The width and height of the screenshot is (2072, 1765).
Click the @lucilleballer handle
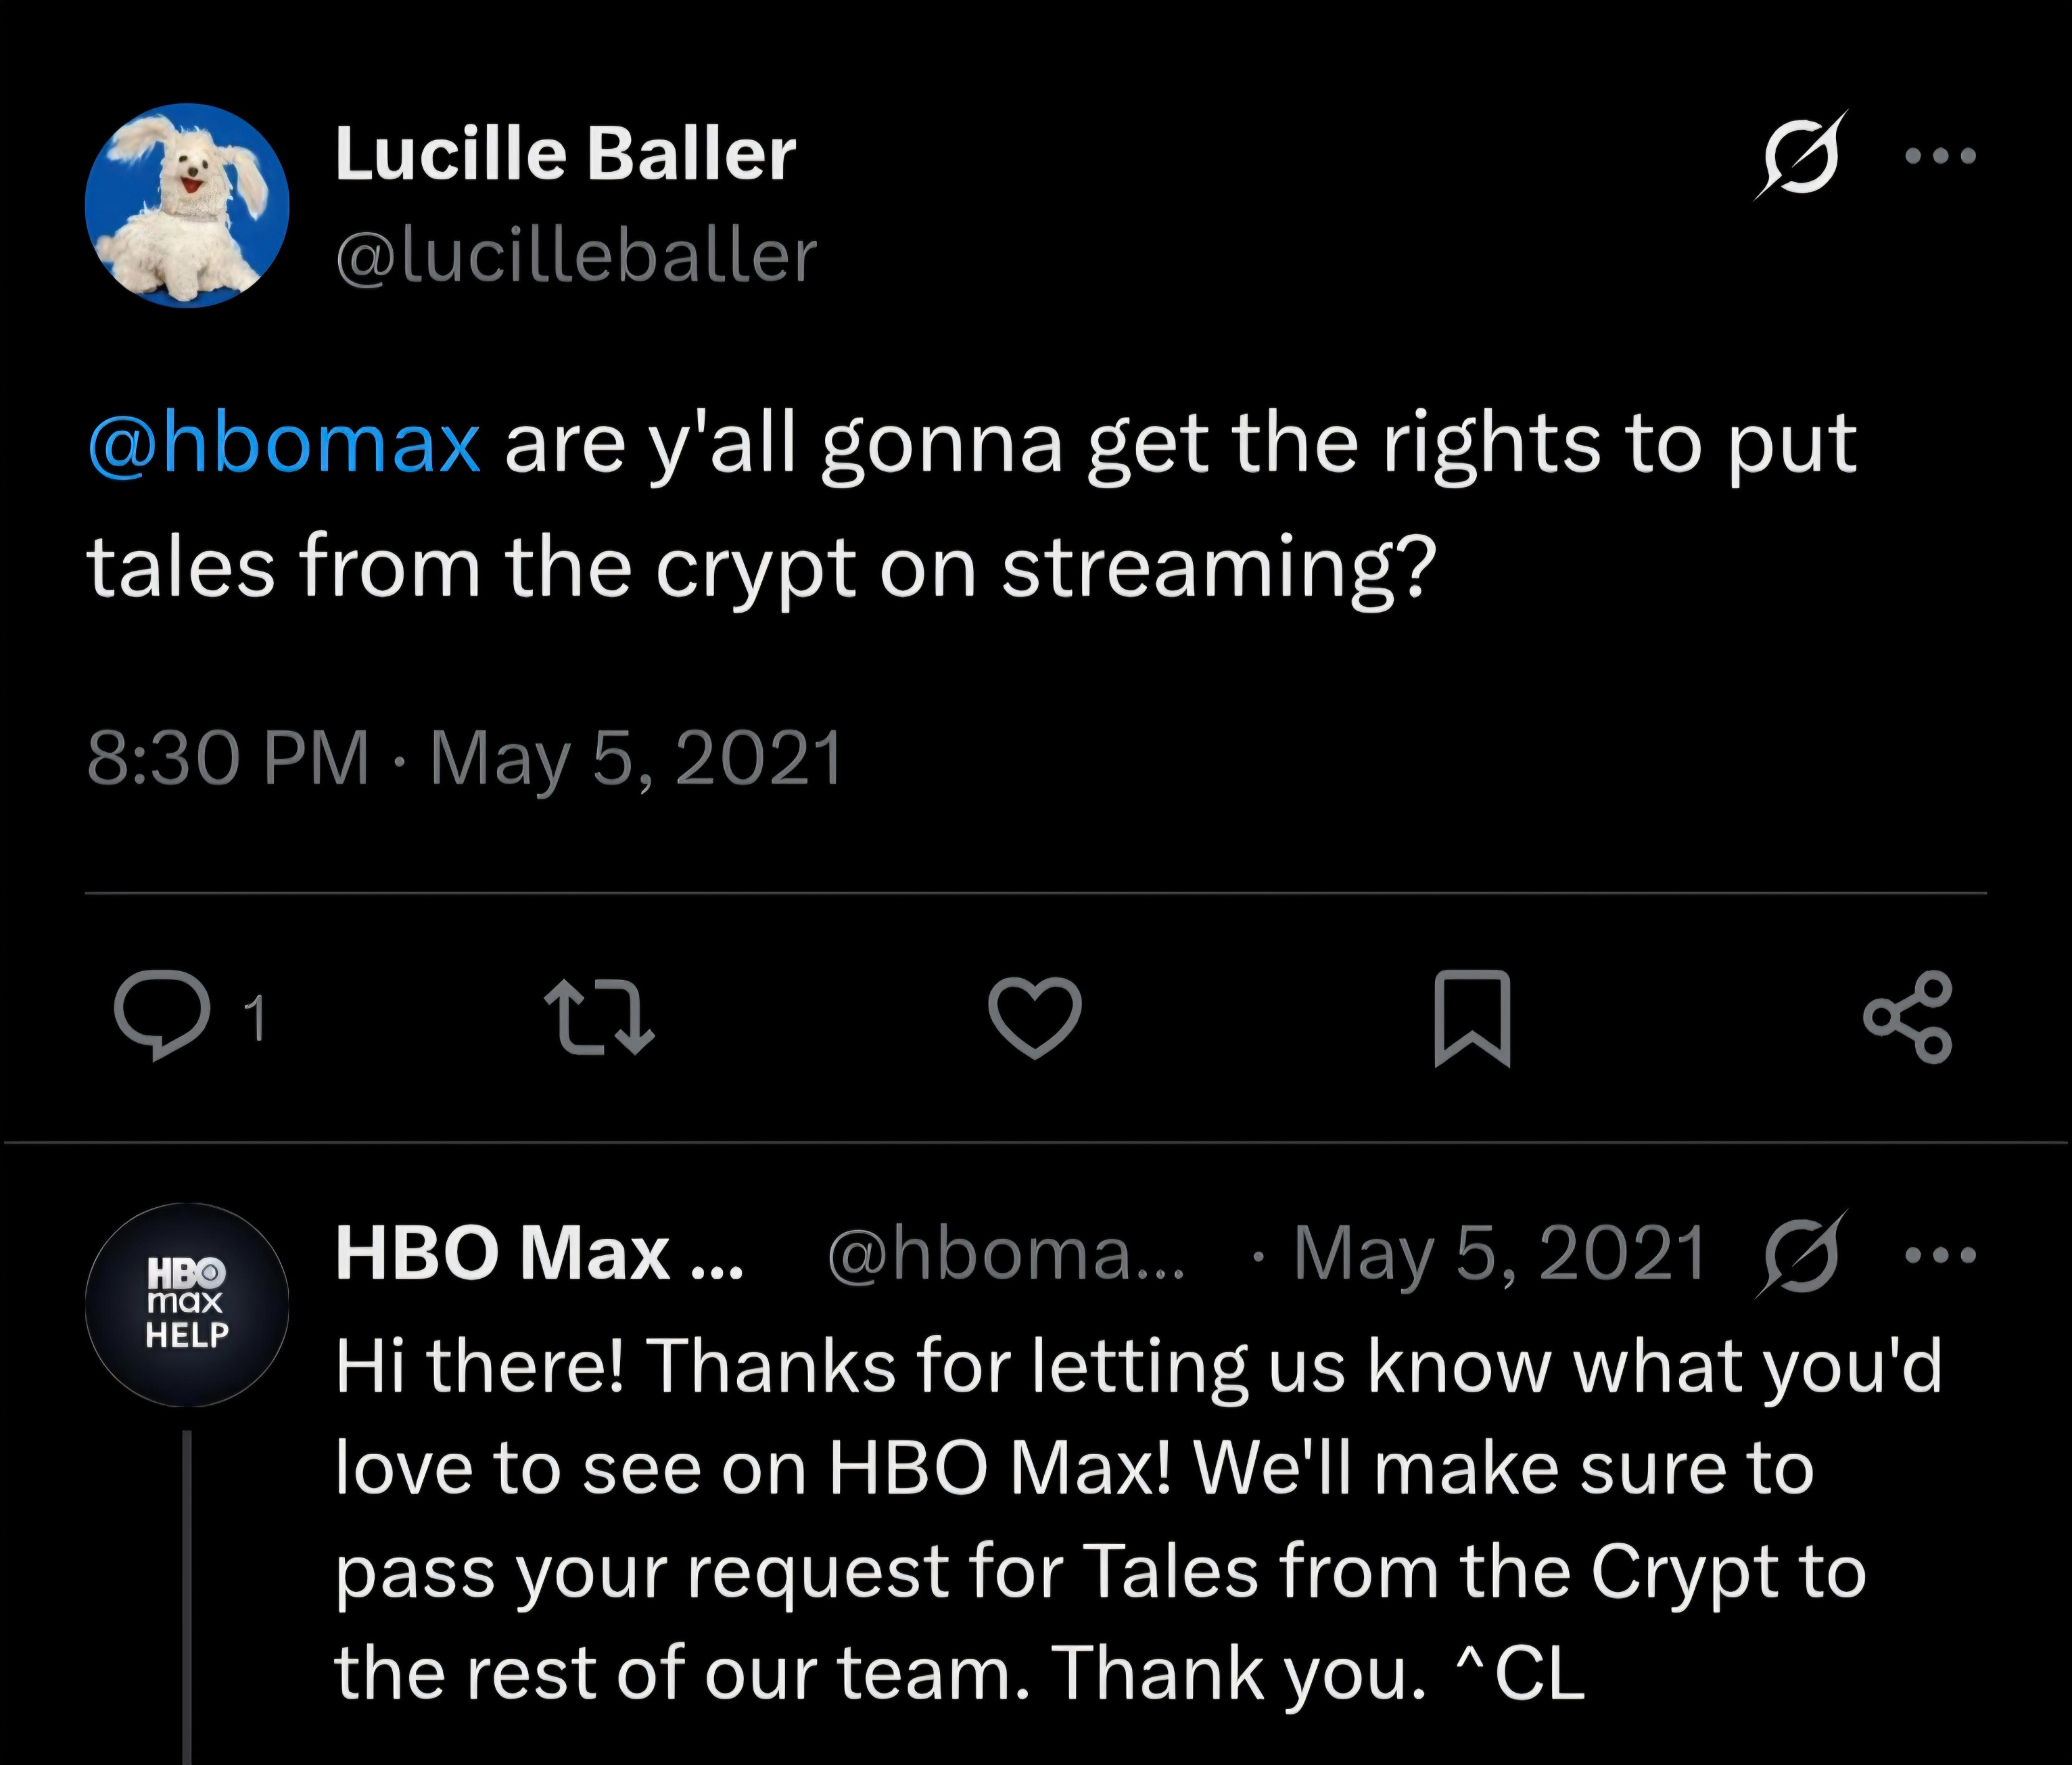point(576,256)
